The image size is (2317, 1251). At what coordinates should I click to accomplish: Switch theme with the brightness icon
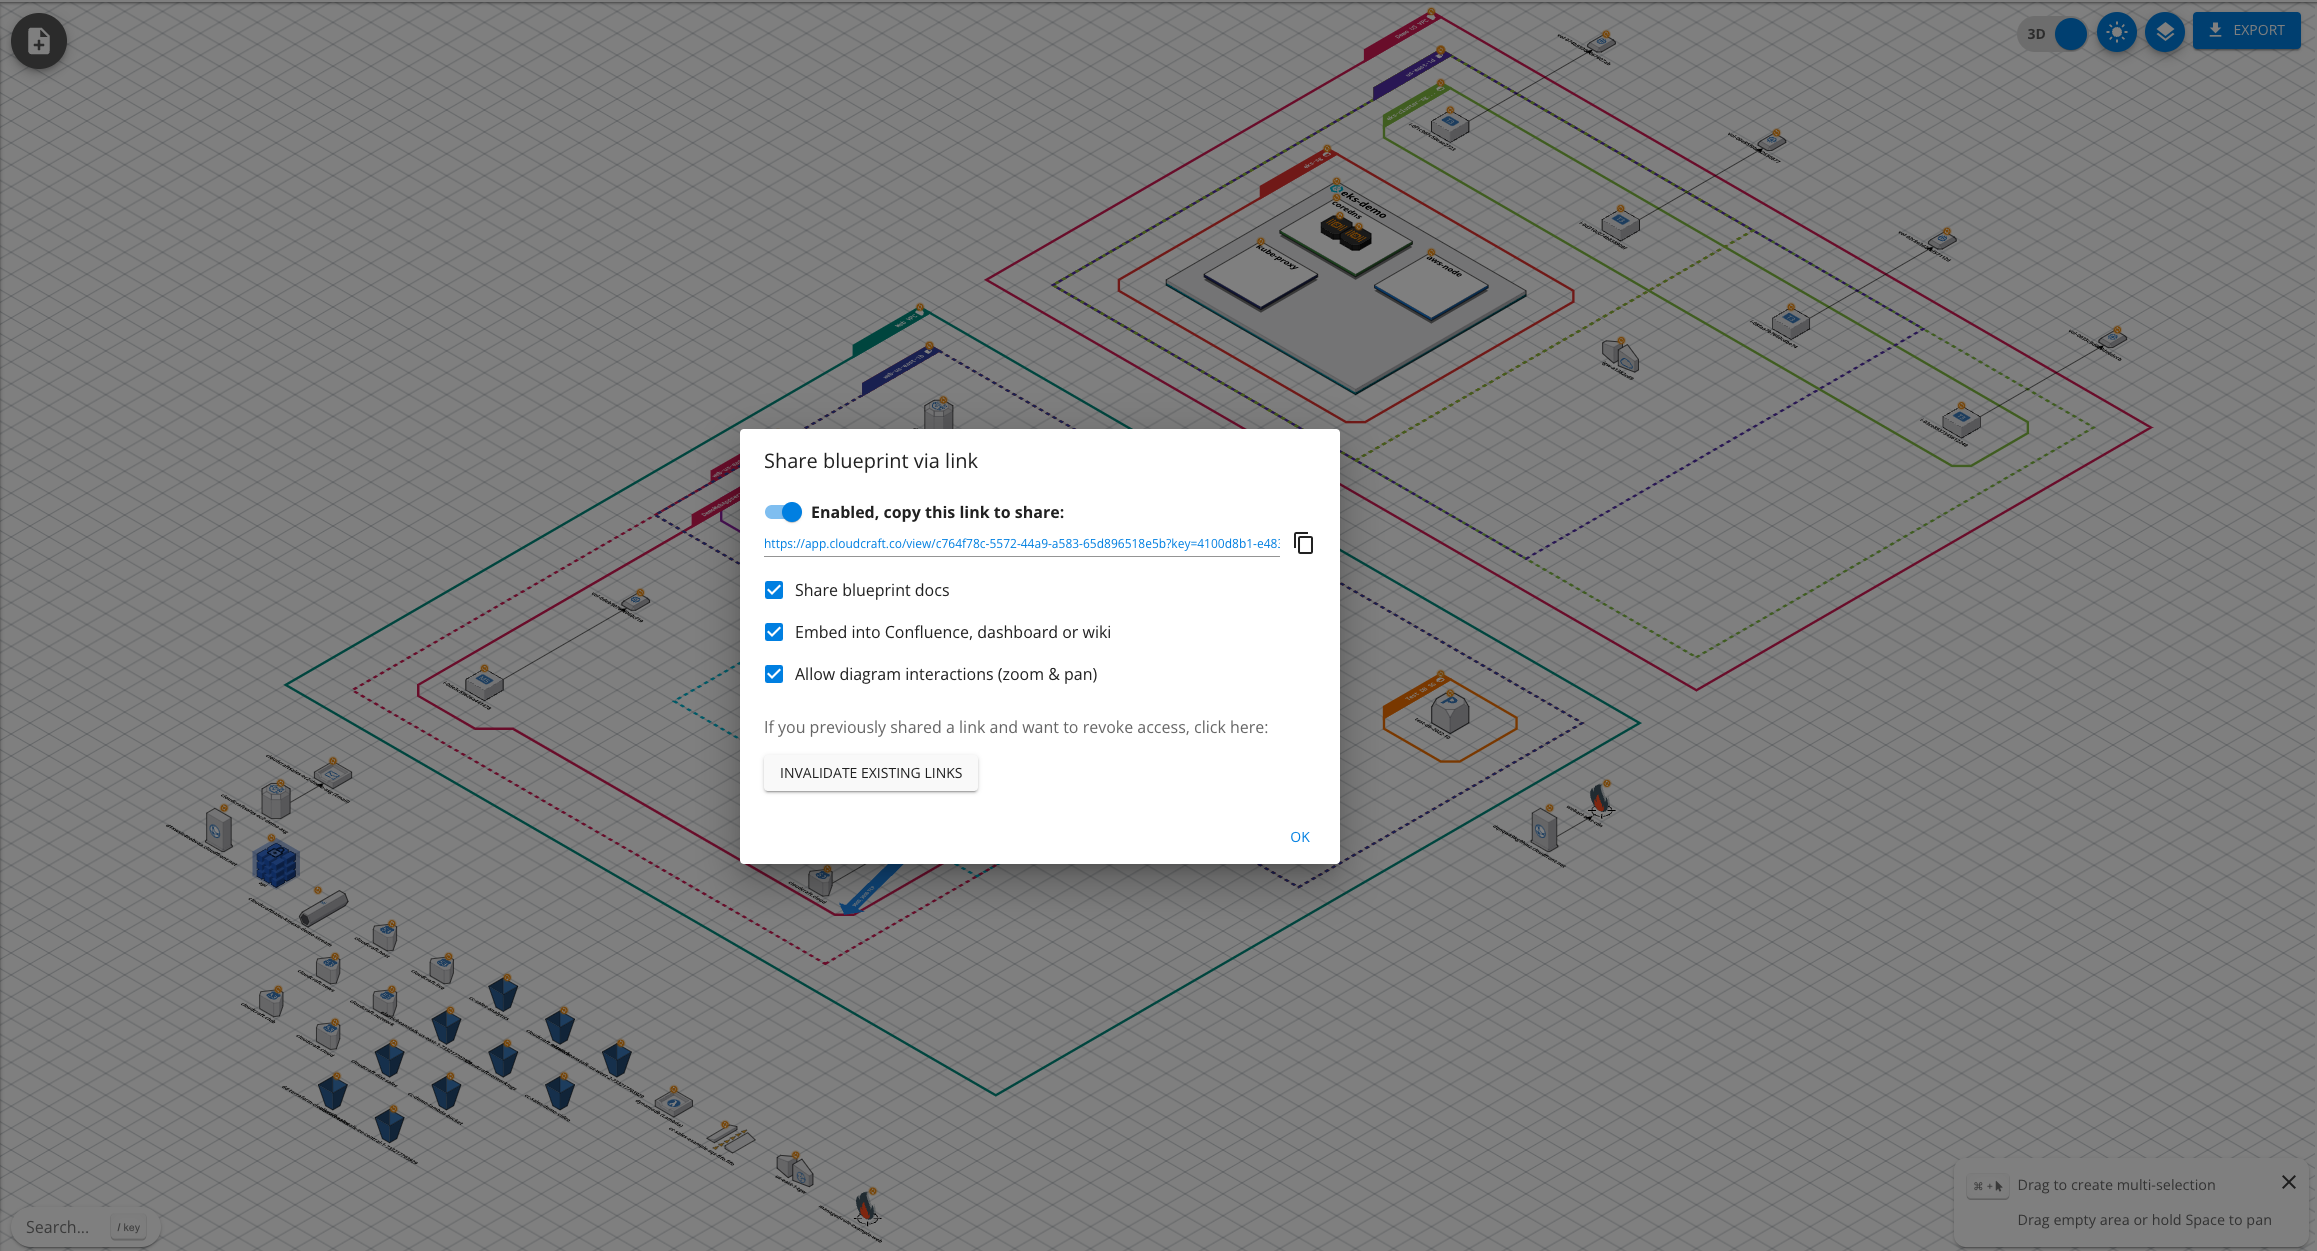[x=2116, y=33]
